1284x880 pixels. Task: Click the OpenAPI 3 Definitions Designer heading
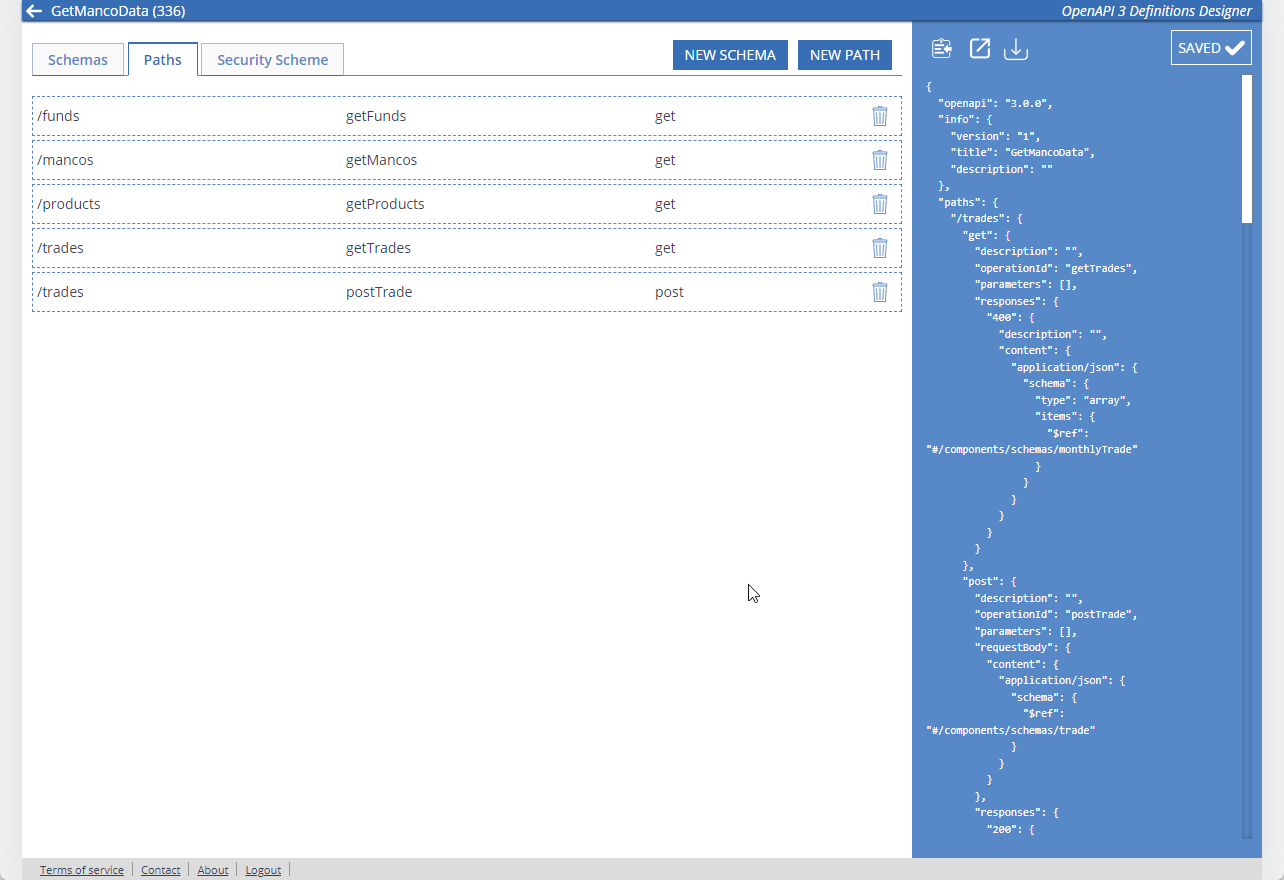tap(1157, 11)
